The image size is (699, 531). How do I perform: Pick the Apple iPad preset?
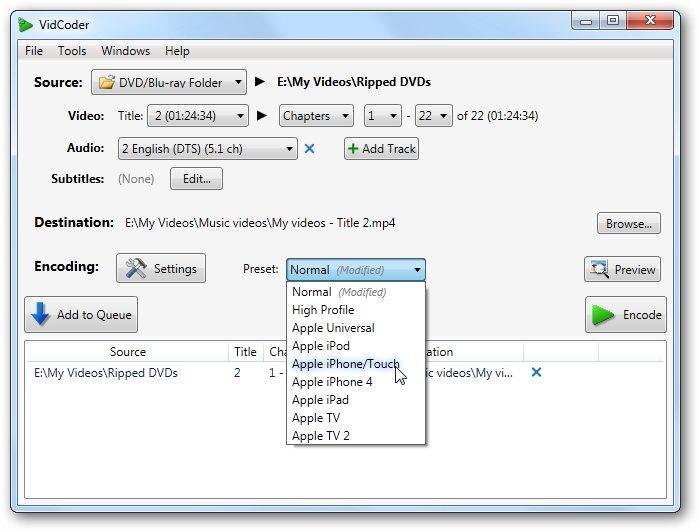pos(356,399)
